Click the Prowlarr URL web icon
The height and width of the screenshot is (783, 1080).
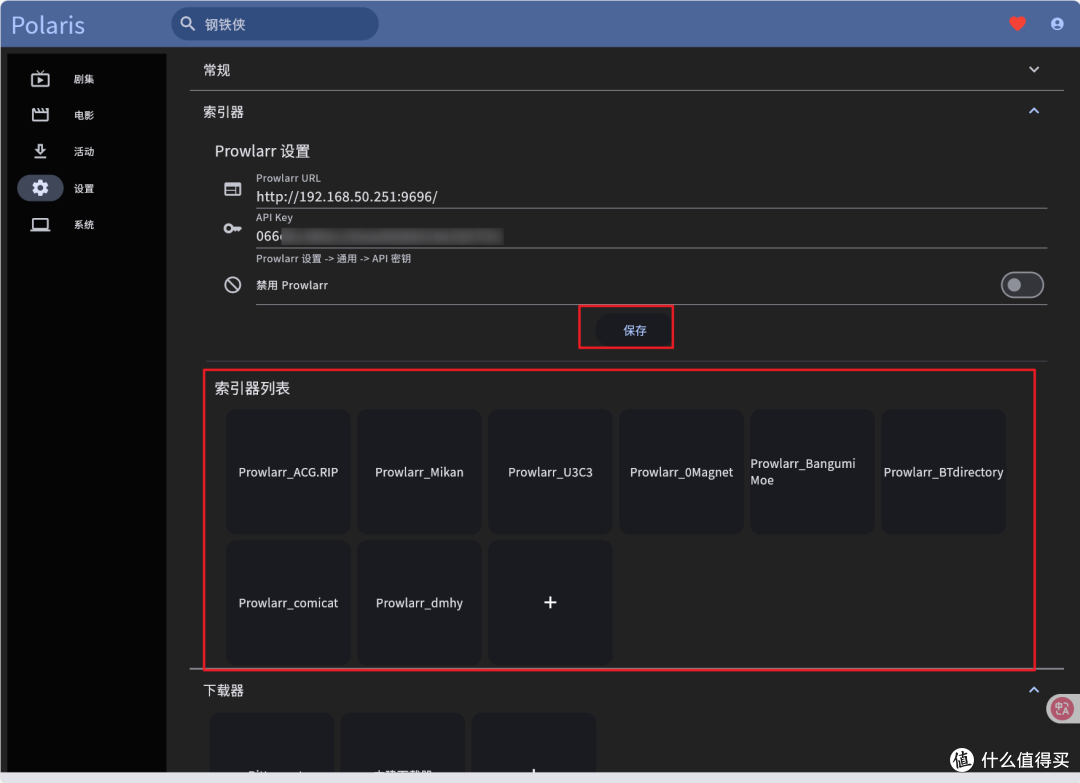click(233, 189)
